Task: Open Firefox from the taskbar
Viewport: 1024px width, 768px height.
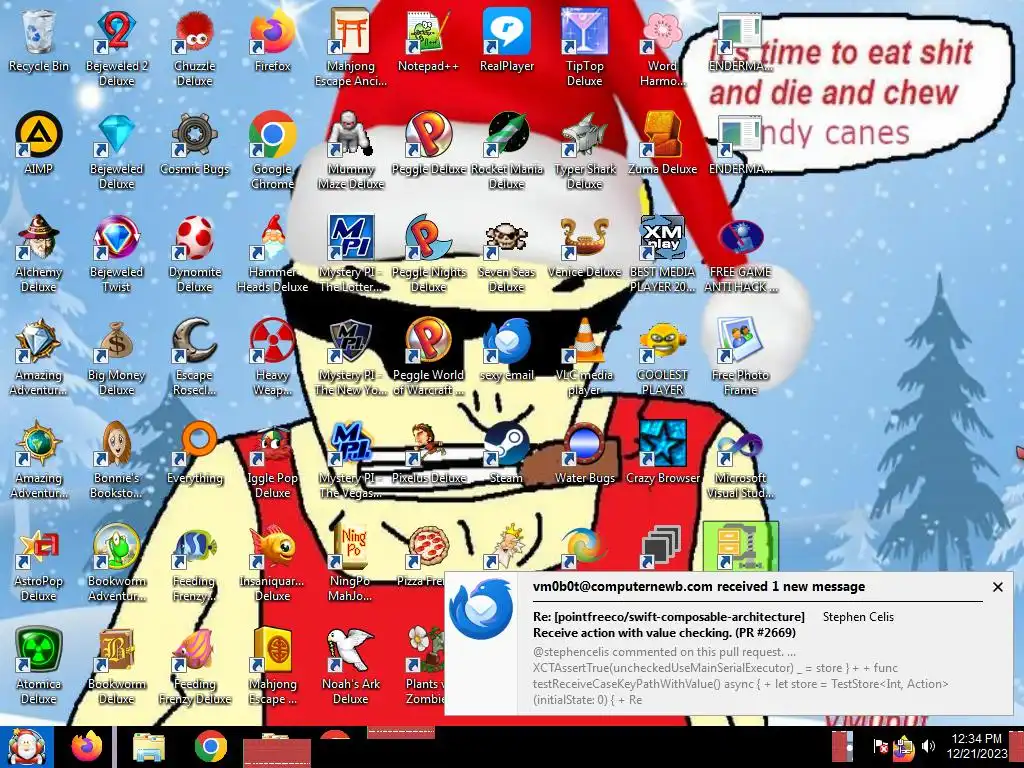Action: pyautogui.click(x=87, y=747)
